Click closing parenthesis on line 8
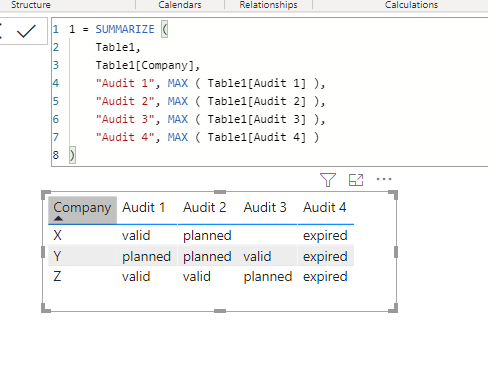 (72, 155)
